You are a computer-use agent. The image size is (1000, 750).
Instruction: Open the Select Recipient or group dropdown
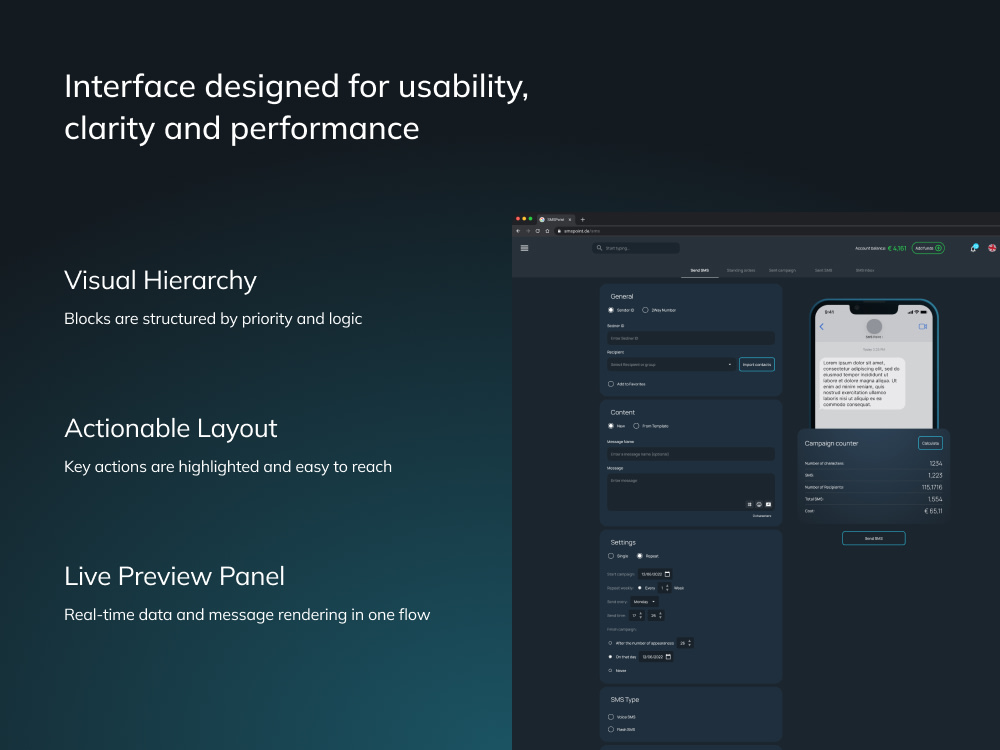point(671,365)
